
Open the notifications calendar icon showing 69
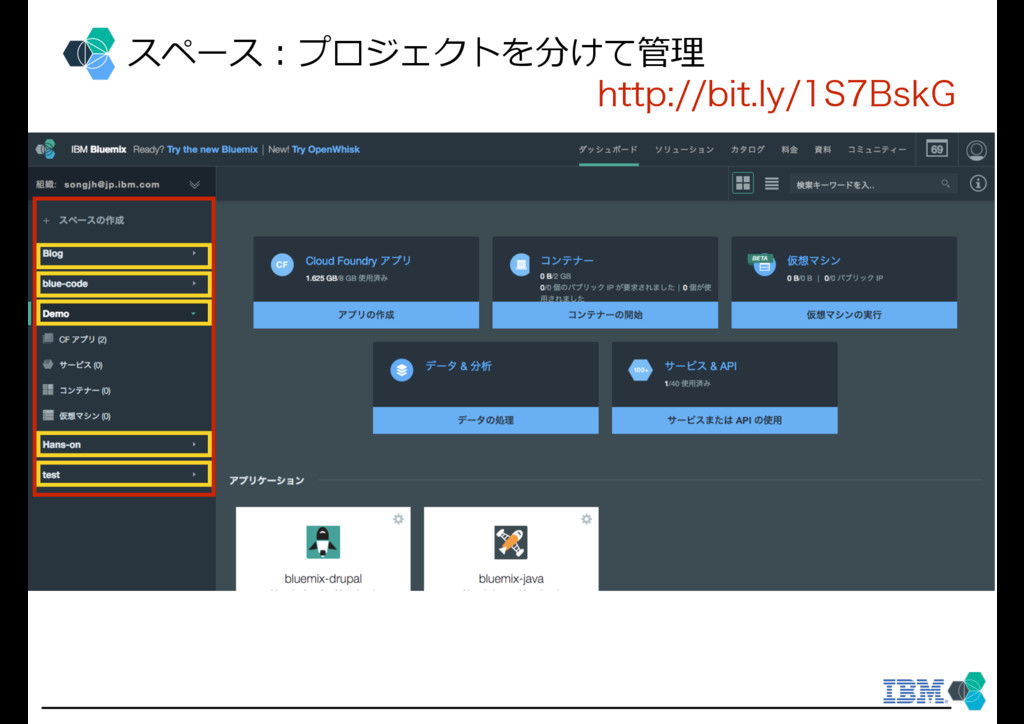point(936,149)
